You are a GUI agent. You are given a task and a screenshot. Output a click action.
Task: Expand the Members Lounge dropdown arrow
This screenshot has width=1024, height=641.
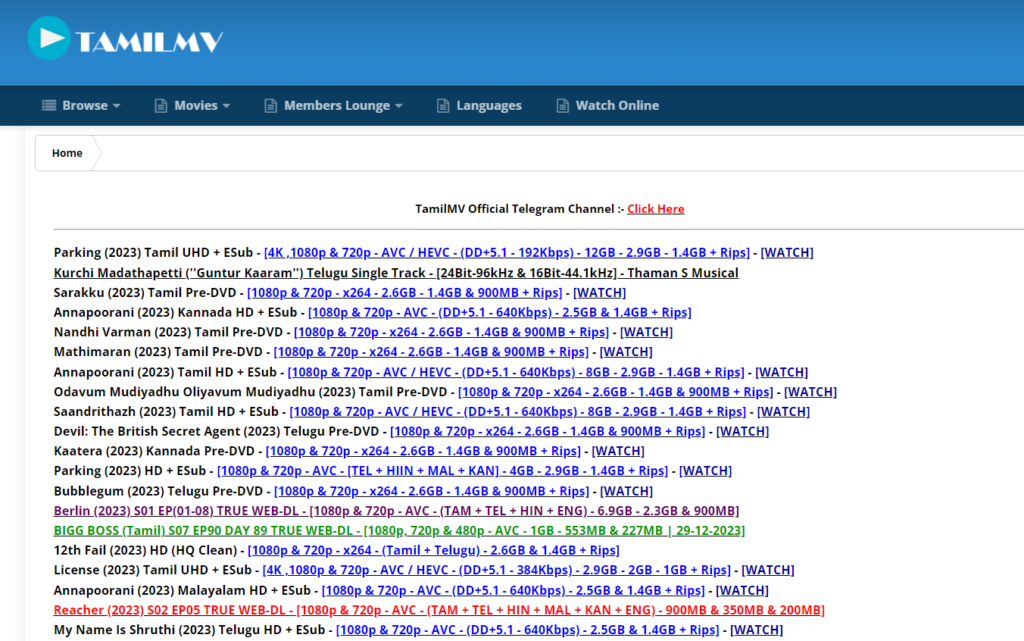coord(398,106)
